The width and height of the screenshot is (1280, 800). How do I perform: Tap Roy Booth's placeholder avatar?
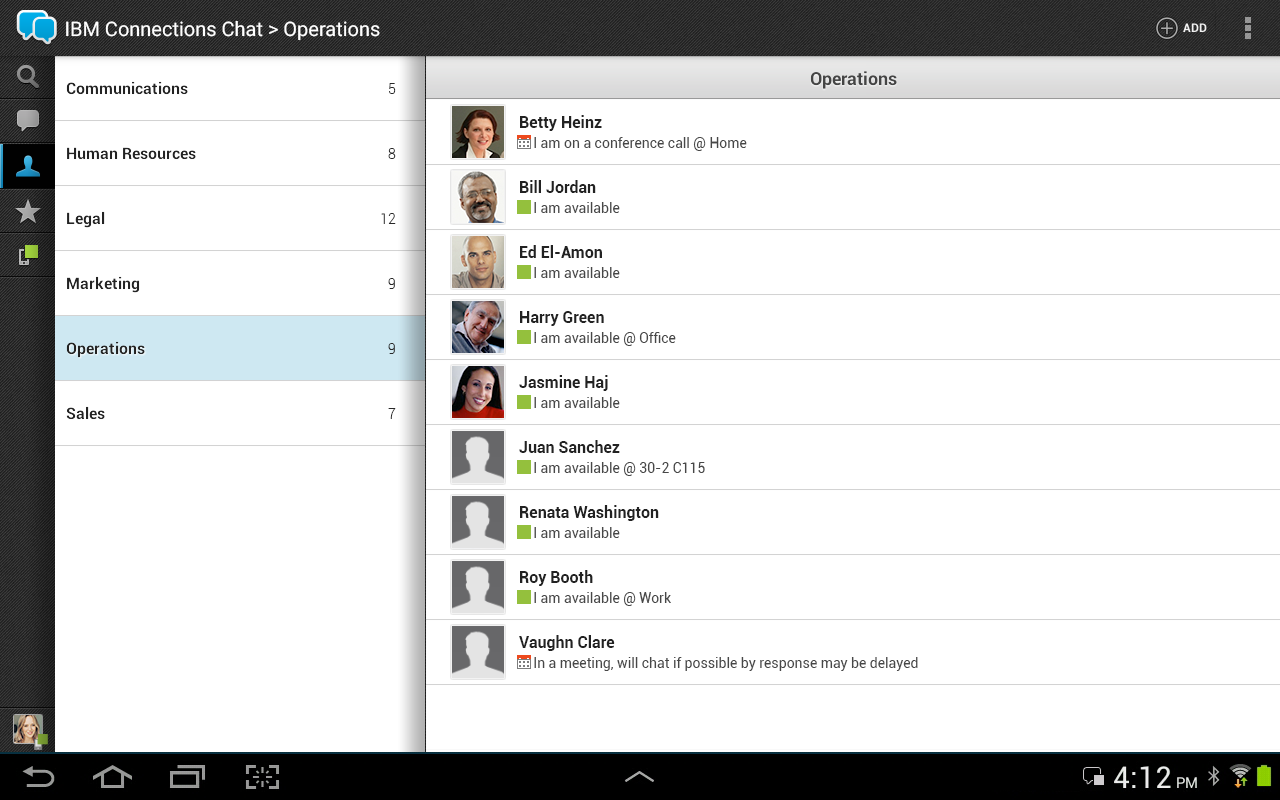(x=478, y=587)
